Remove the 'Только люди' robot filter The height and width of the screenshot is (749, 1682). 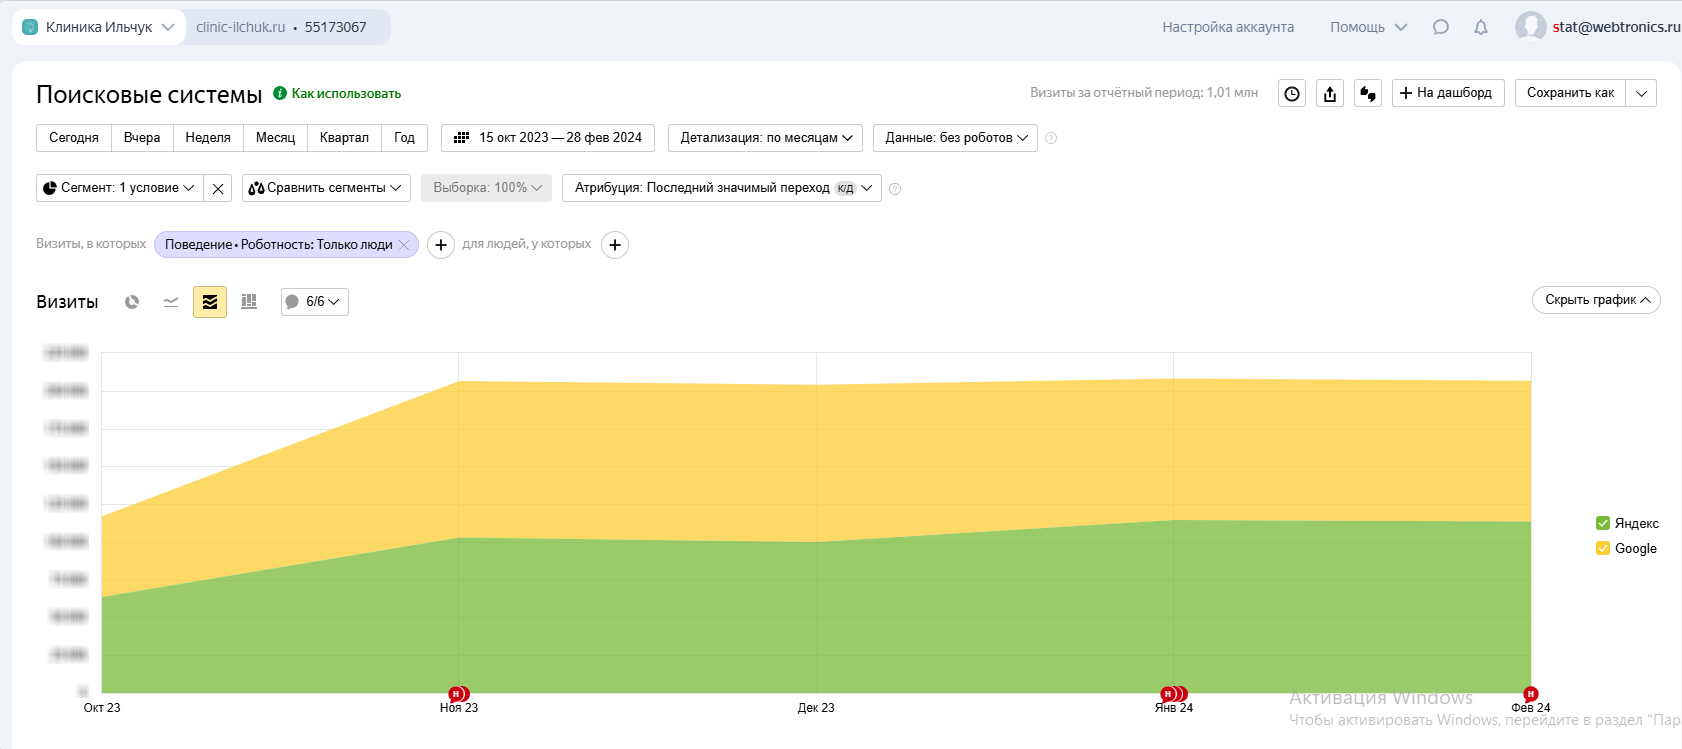click(x=404, y=244)
